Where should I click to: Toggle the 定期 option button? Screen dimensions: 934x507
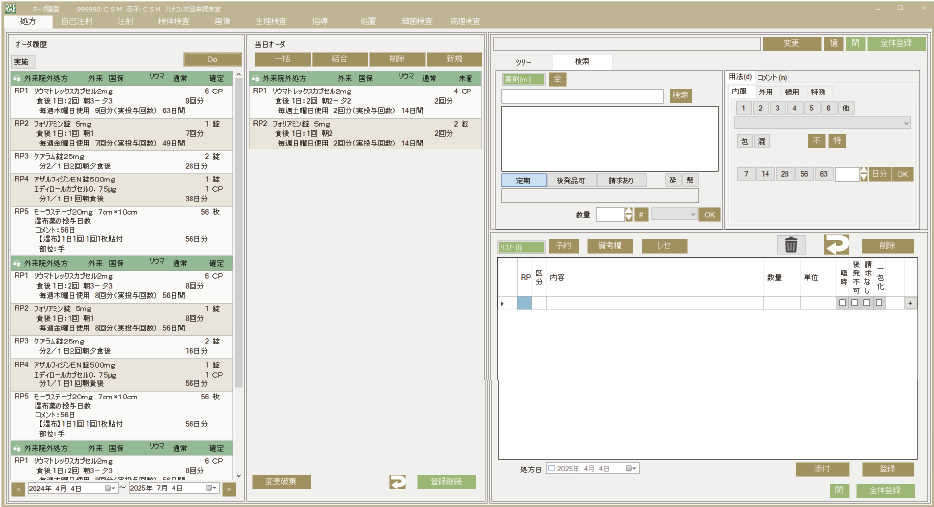pyautogui.click(x=523, y=180)
